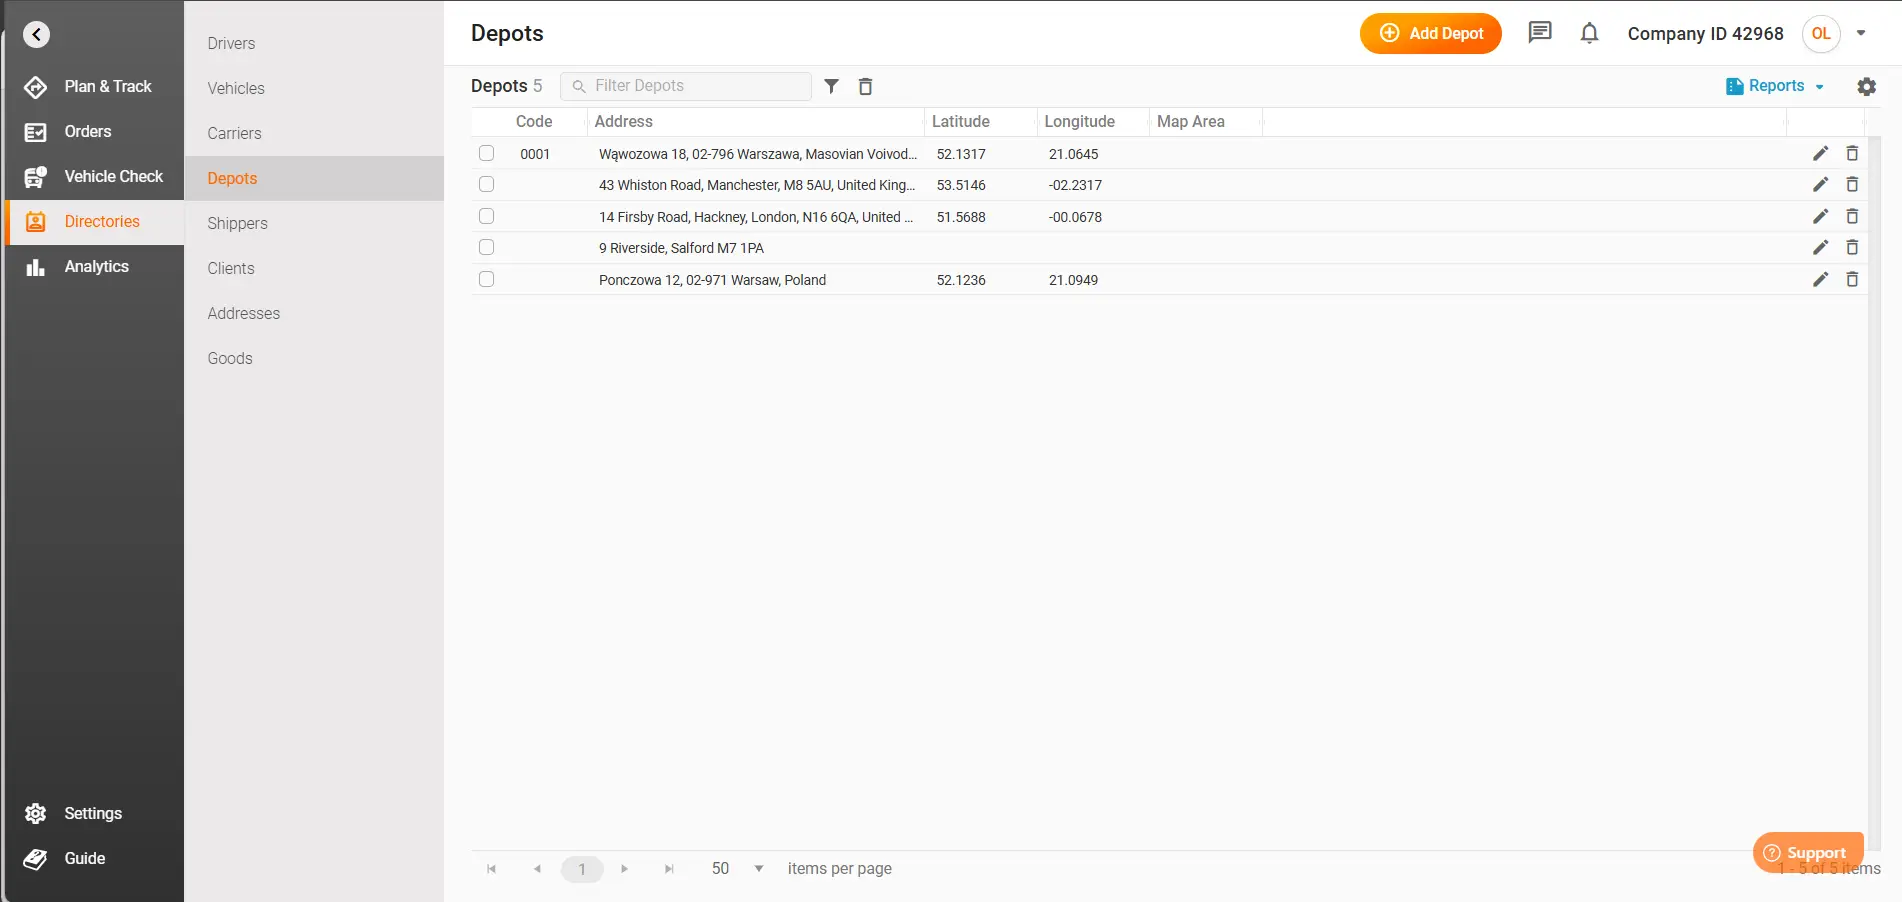The height and width of the screenshot is (902, 1902).
Task: View notifications via the bell icon
Action: (1589, 33)
